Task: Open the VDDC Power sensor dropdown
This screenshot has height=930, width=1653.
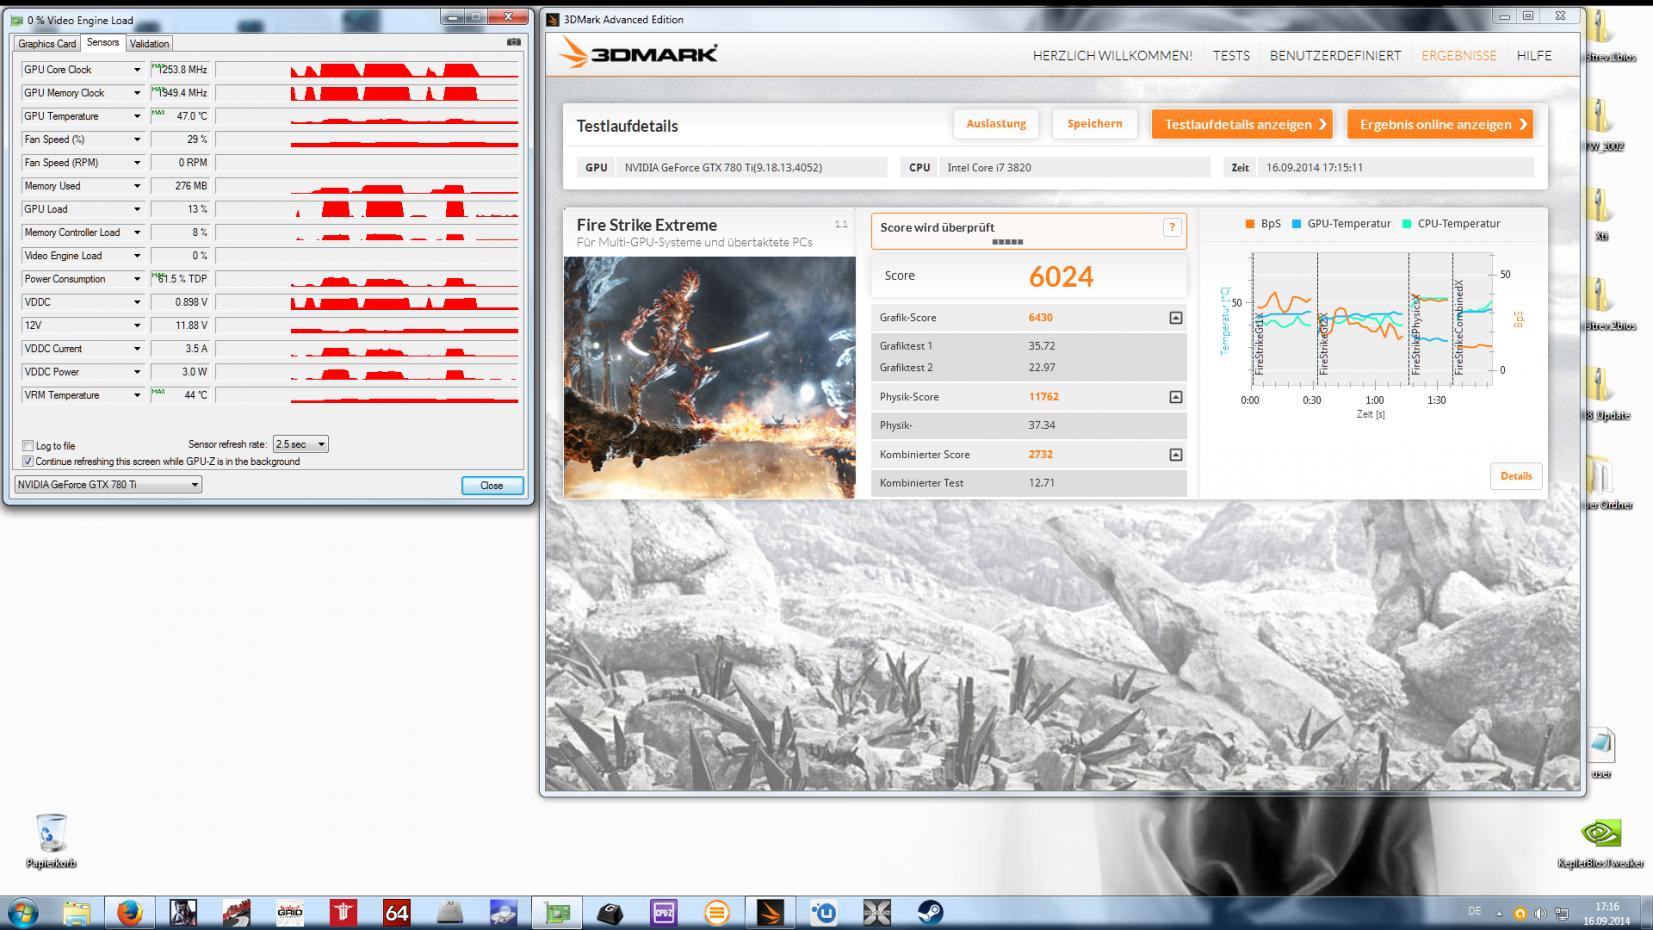Action: coord(137,372)
